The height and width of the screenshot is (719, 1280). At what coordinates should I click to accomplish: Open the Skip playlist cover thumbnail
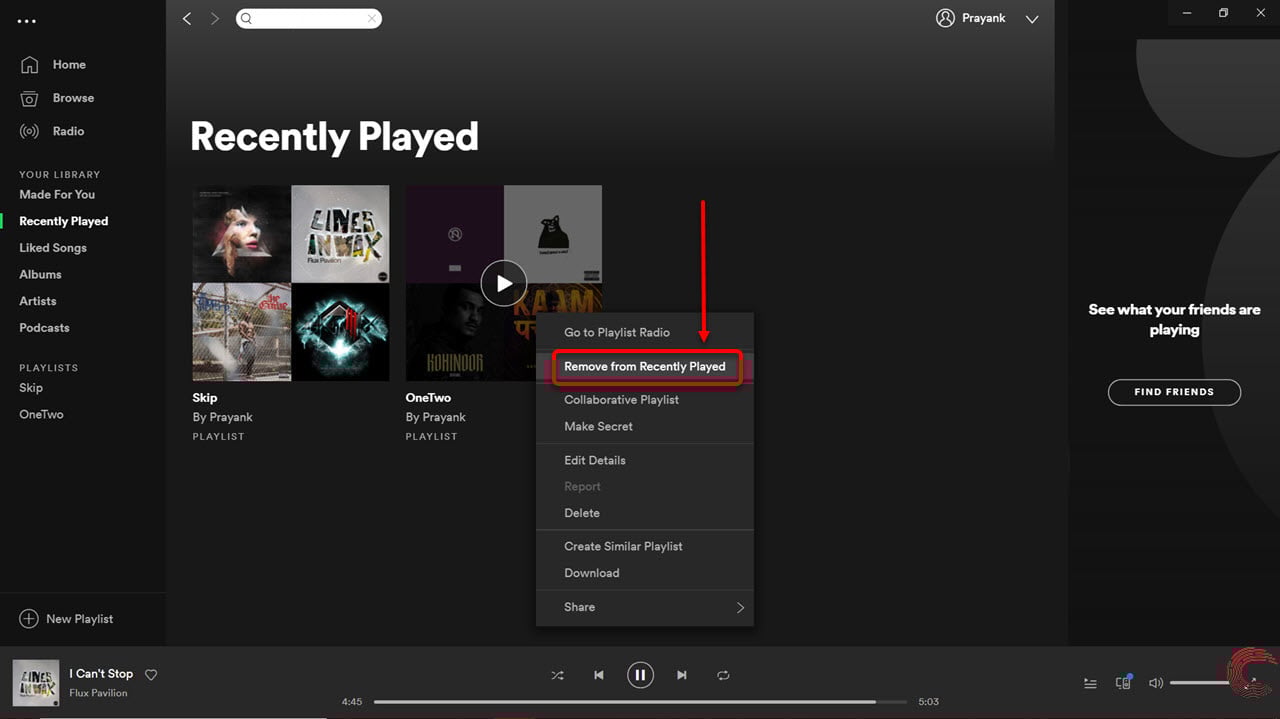(x=291, y=283)
